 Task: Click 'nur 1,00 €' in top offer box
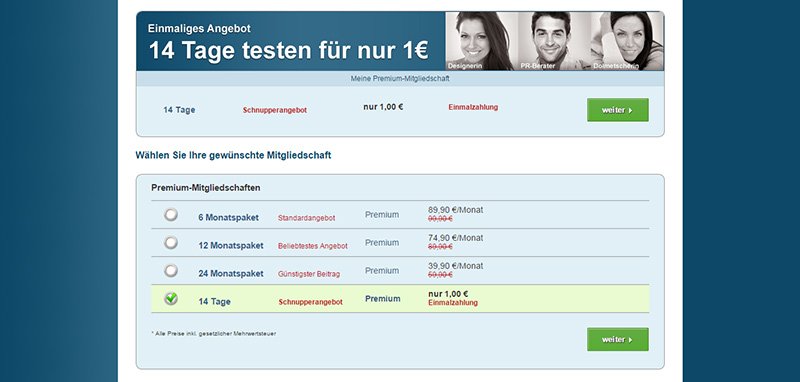pos(383,107)
